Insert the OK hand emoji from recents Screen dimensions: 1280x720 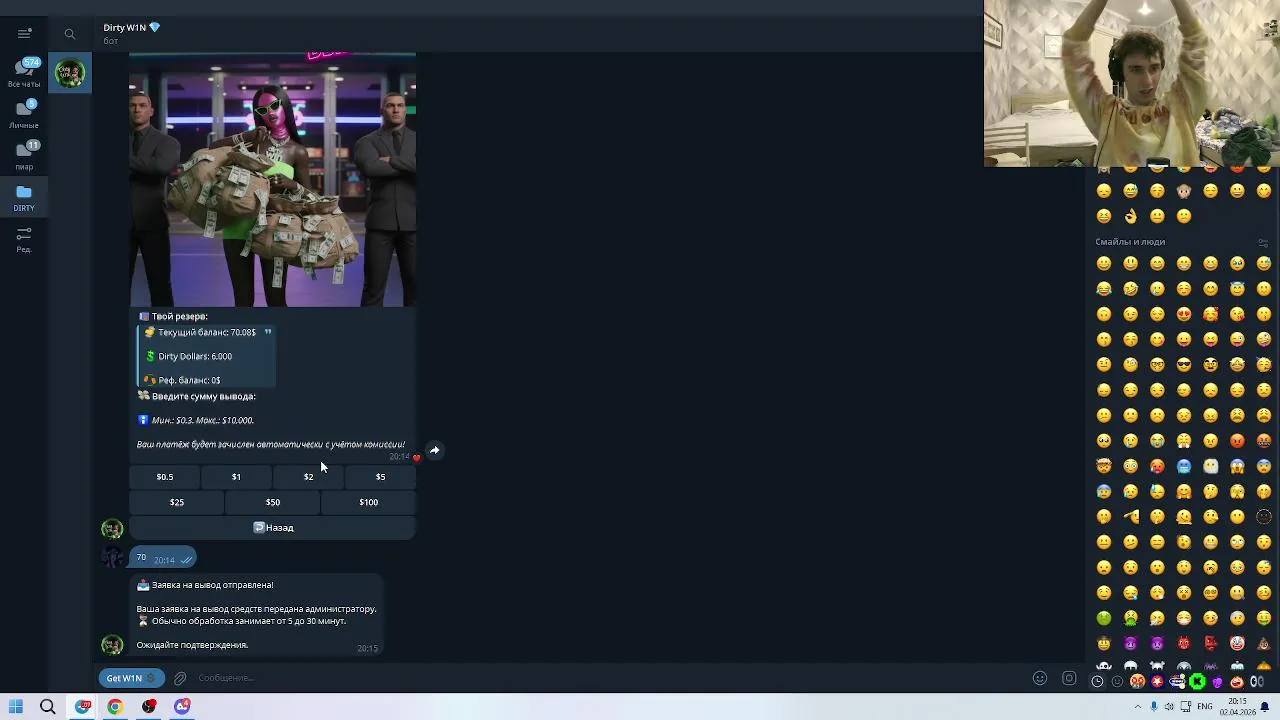1130,216
